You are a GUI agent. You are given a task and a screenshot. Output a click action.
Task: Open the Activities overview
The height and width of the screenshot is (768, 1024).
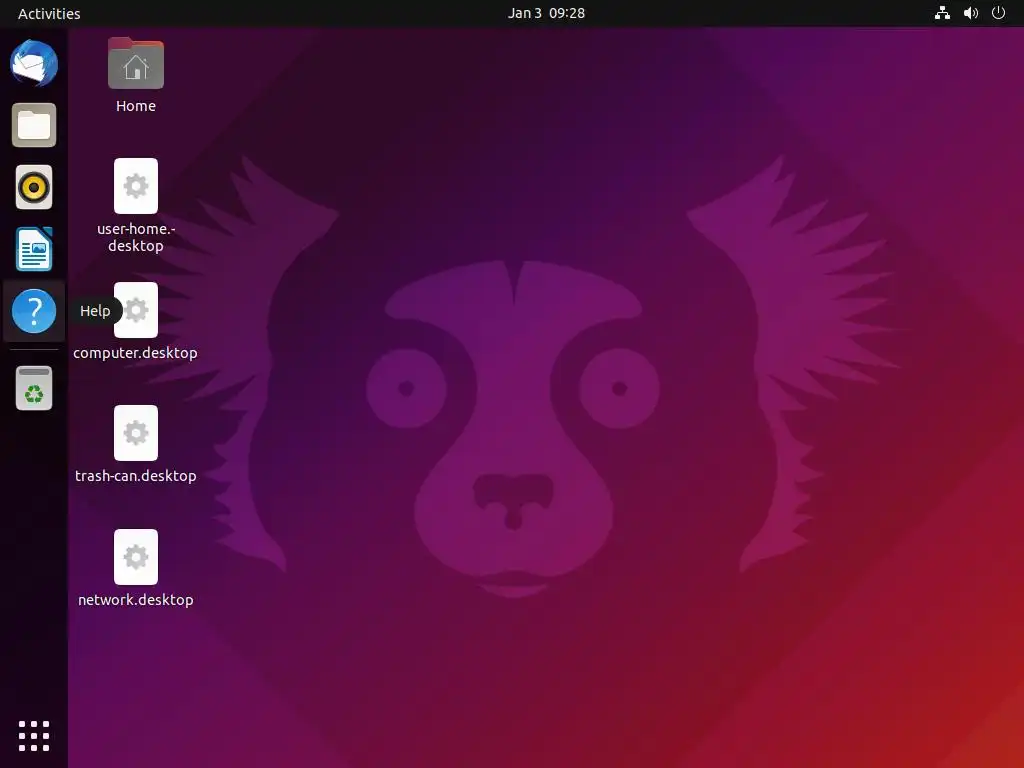click(49, 14)
